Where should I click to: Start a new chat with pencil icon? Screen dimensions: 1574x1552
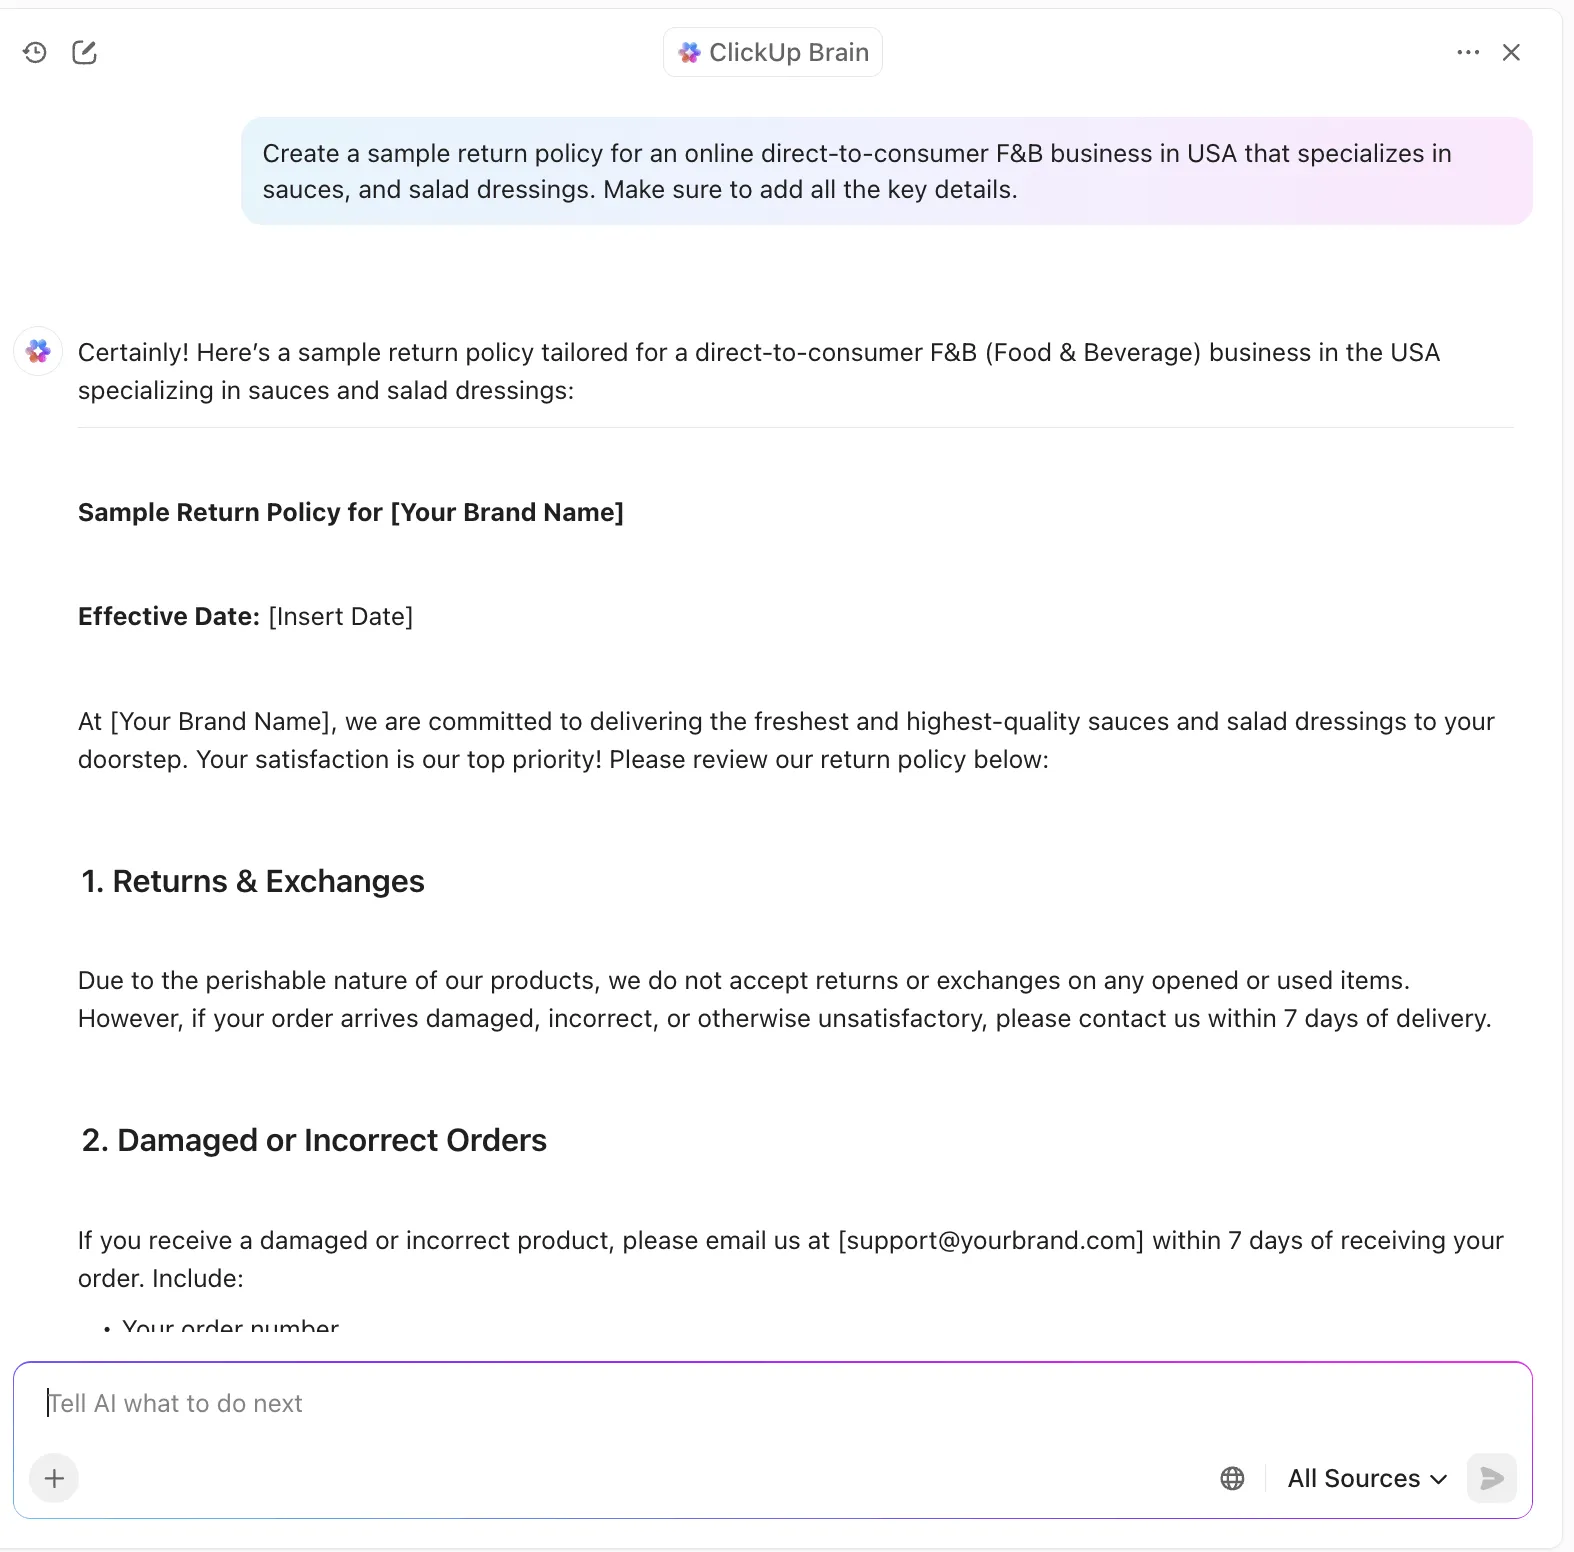[x=85, y=52]
